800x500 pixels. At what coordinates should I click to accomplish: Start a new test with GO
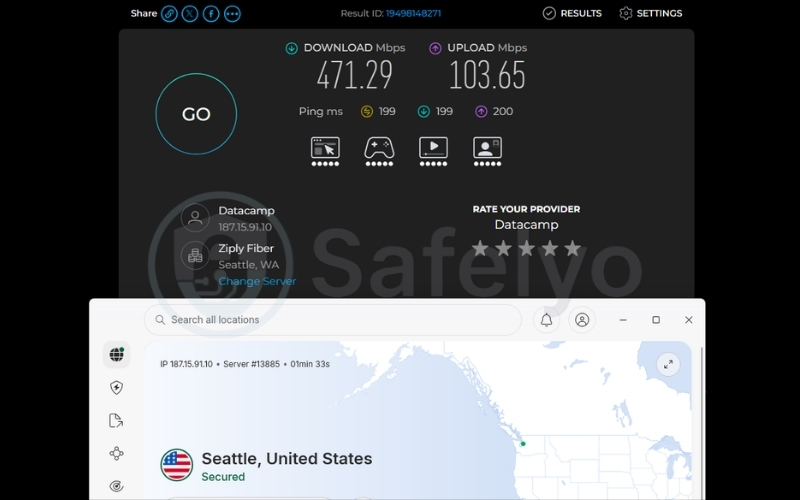(196, 114)
